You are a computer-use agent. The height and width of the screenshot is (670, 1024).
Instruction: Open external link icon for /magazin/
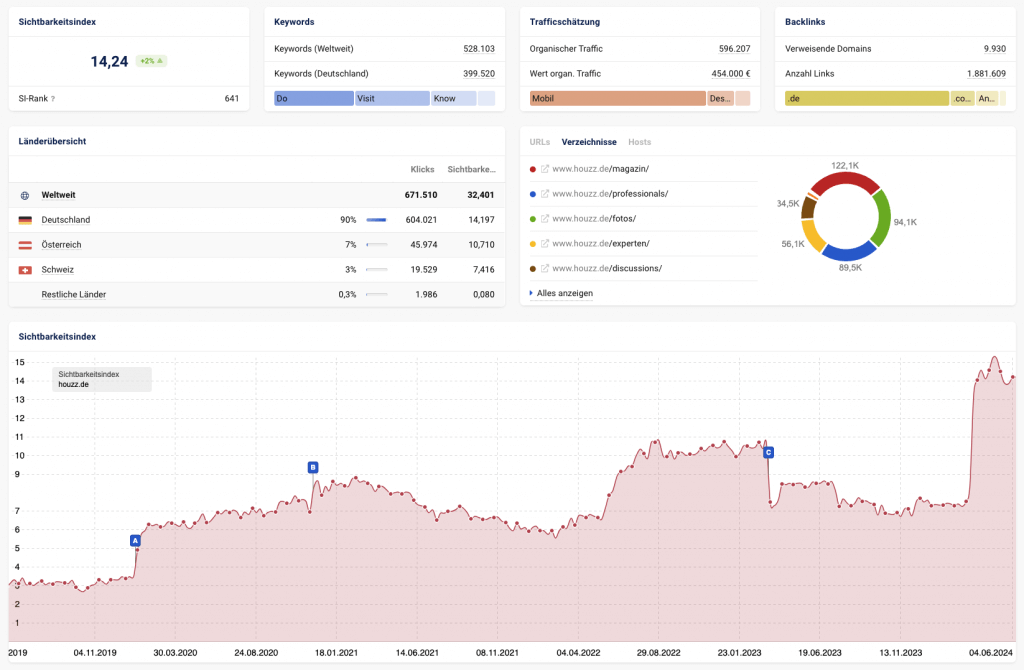coord(545,169)
